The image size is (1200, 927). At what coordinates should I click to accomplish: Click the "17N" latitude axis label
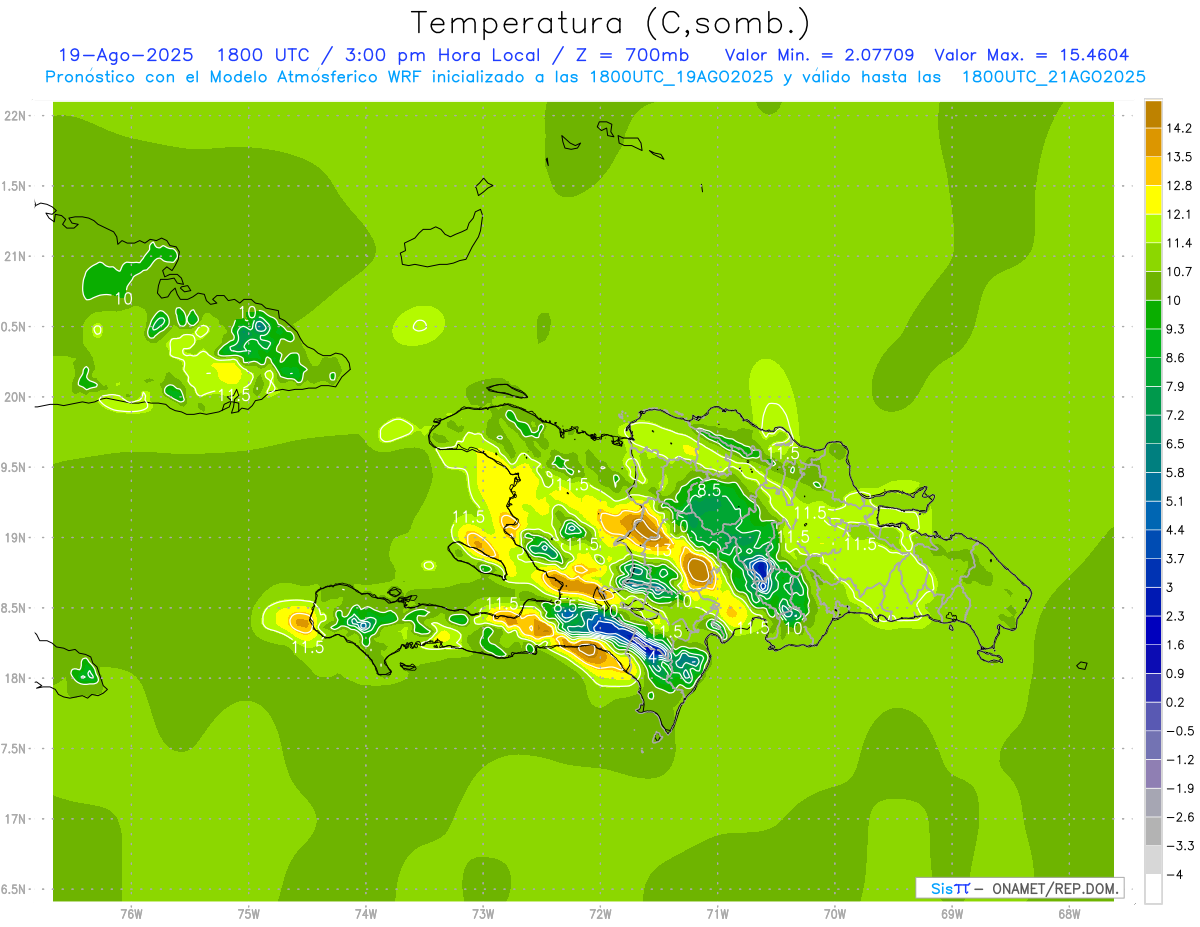point(17,819)
